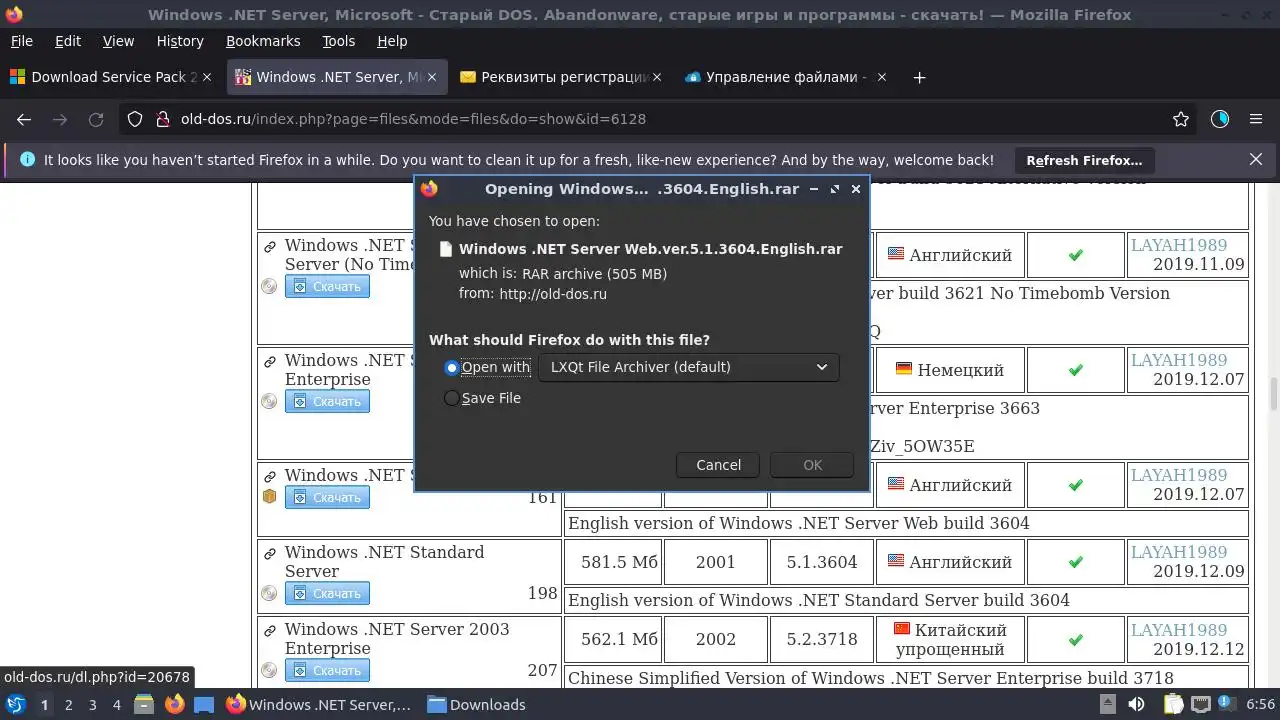Select the Open with radio button
The width and height of the screenshot is (1280, 720).
[452, 368]
